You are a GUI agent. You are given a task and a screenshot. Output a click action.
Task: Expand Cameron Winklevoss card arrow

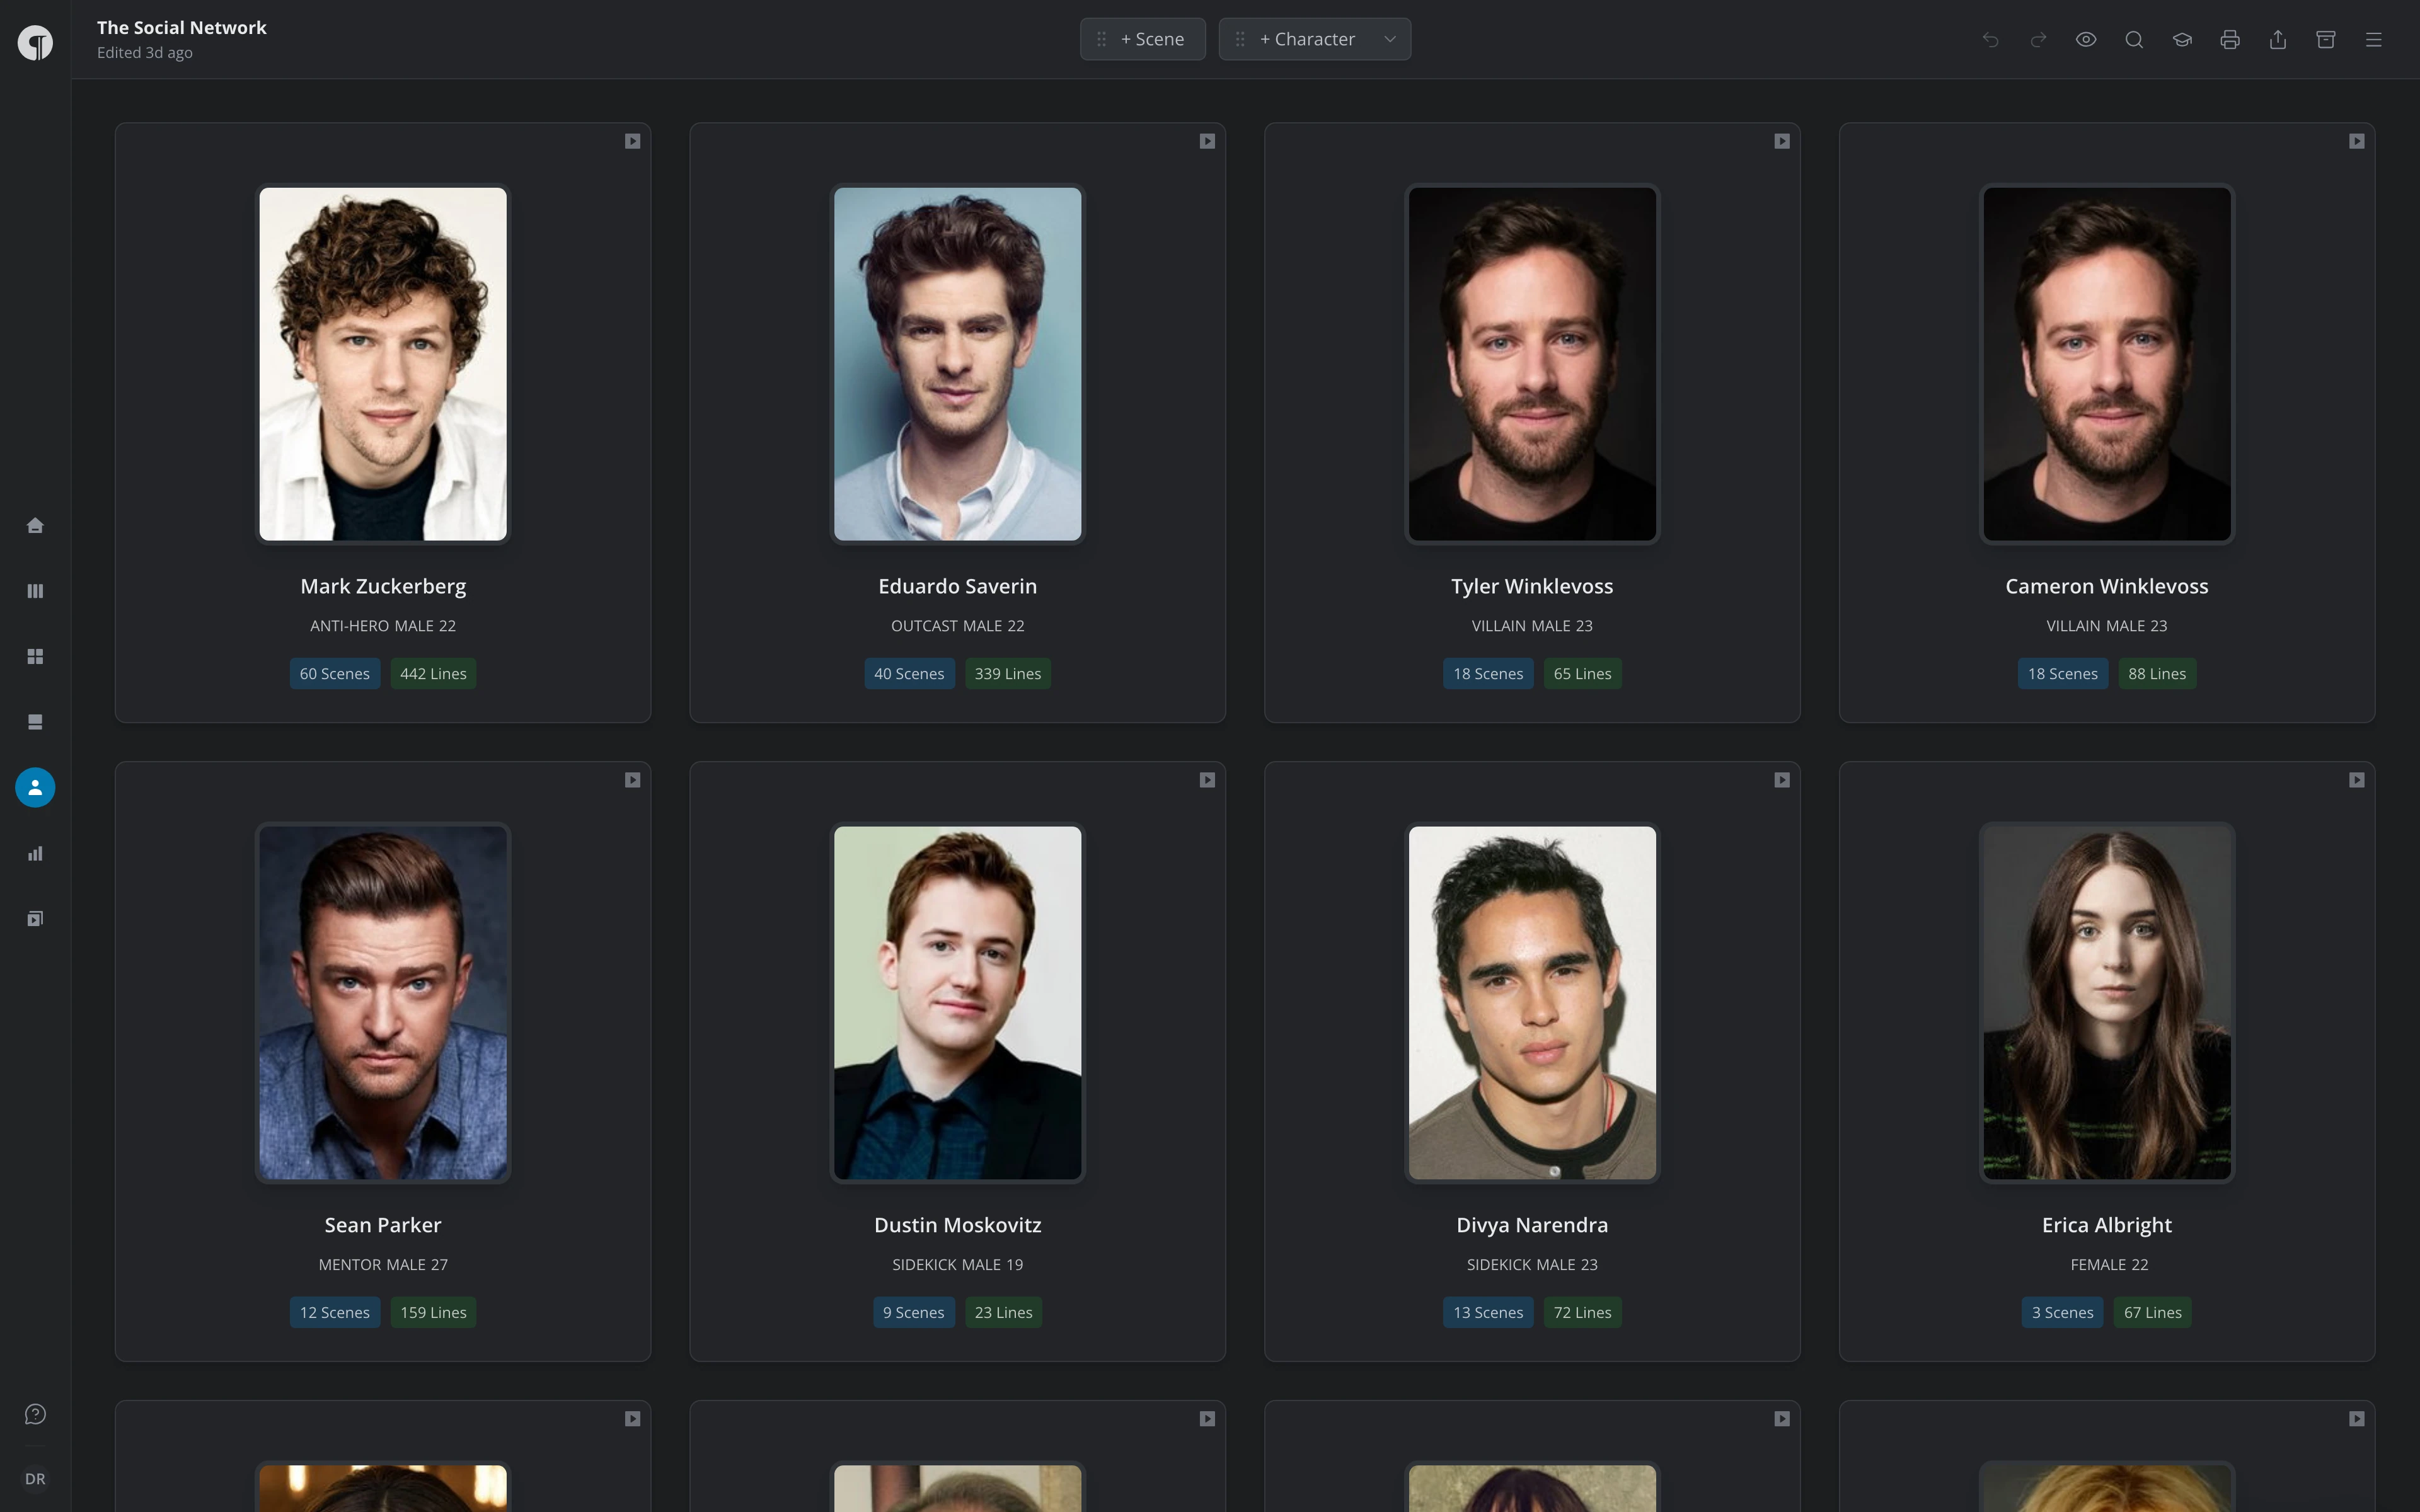coord(2357,141)
